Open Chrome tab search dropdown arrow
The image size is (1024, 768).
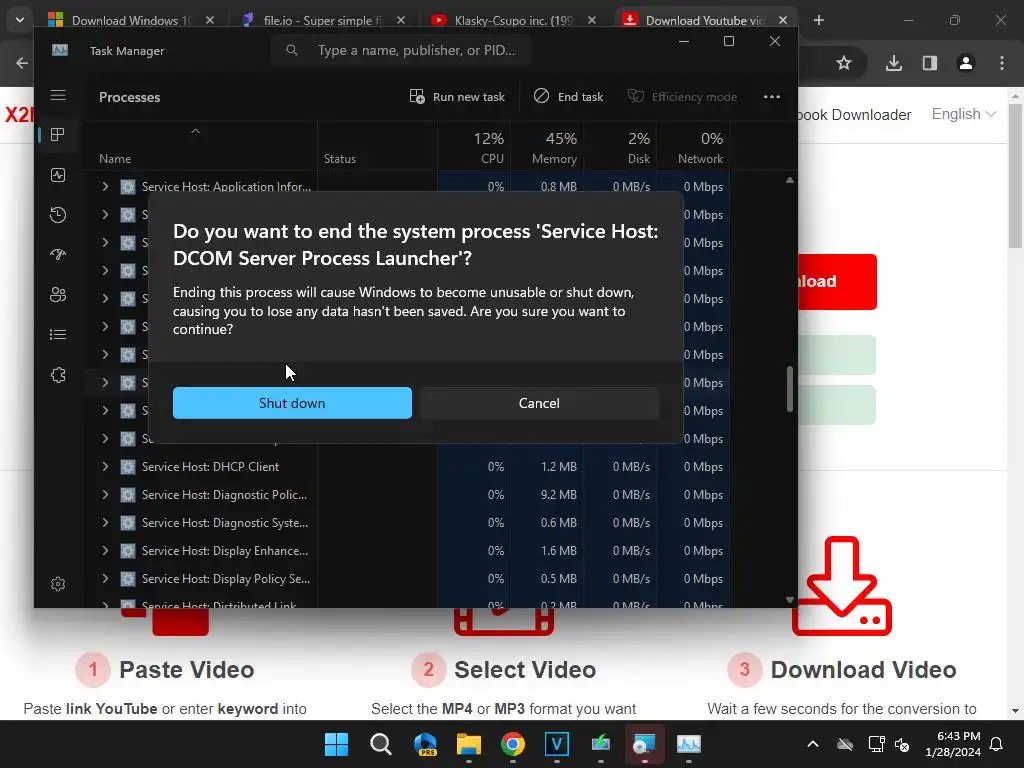click(20, 20)
